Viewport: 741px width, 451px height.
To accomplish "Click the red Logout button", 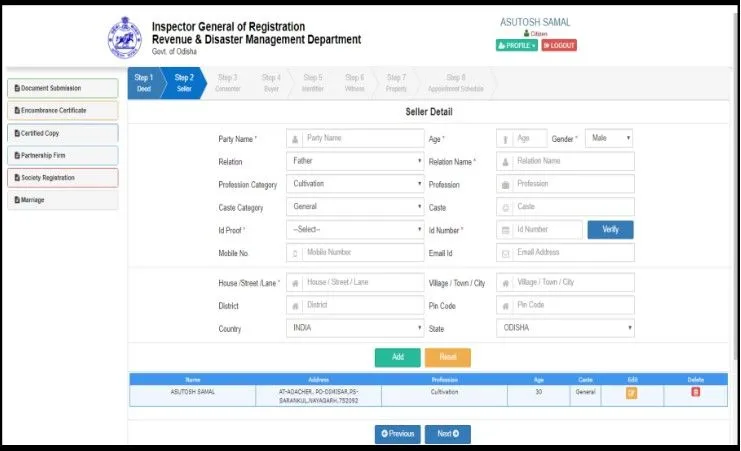I will [x=559, y=45].
